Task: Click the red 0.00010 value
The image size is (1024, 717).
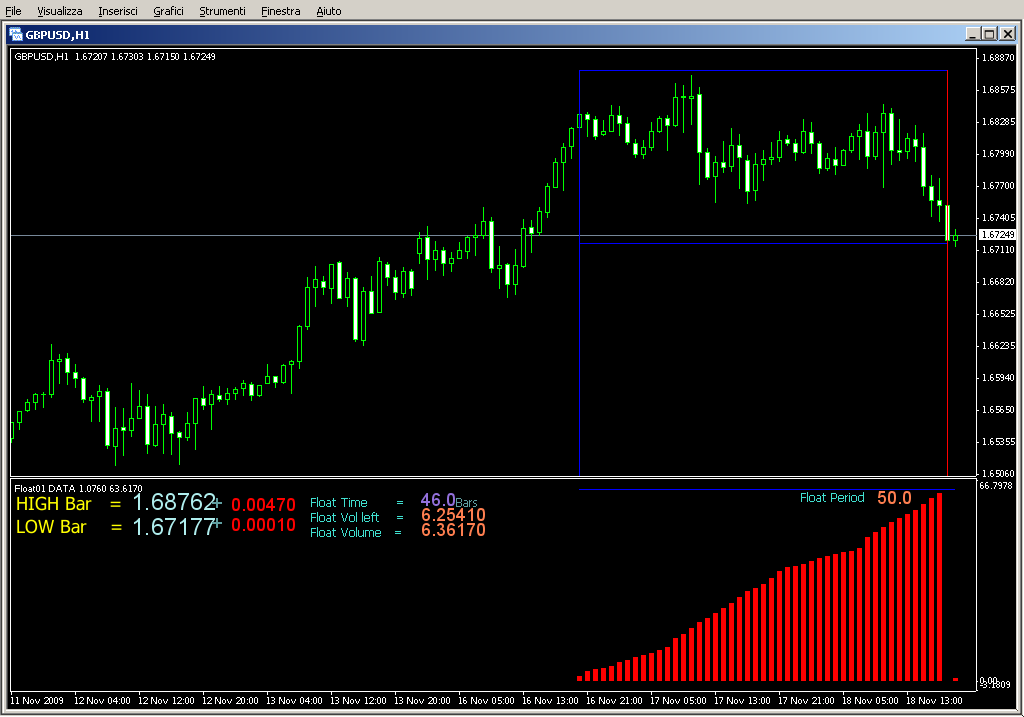Action: (x=263, y=525)
